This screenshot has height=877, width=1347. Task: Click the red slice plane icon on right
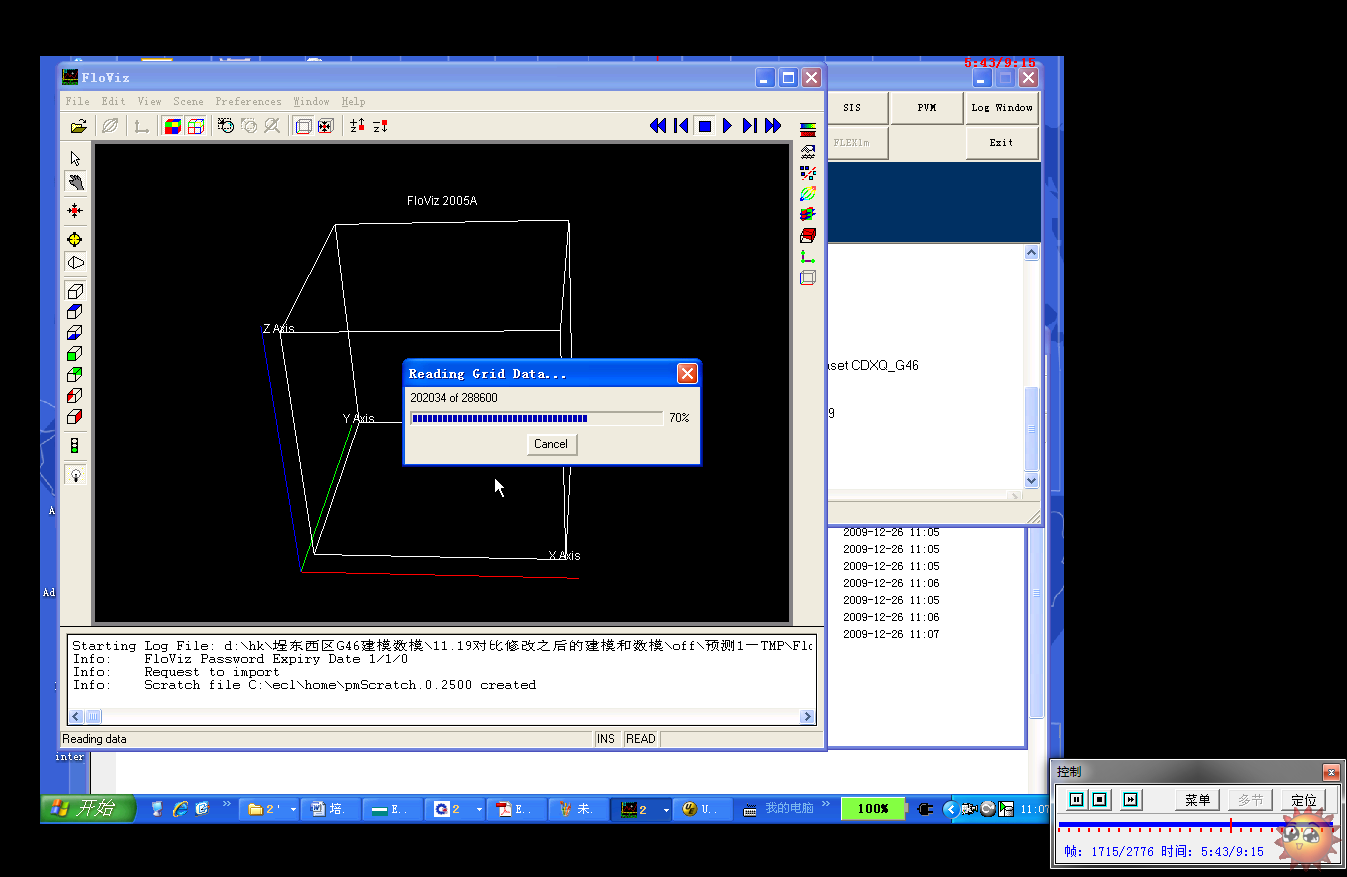[808, 236]
